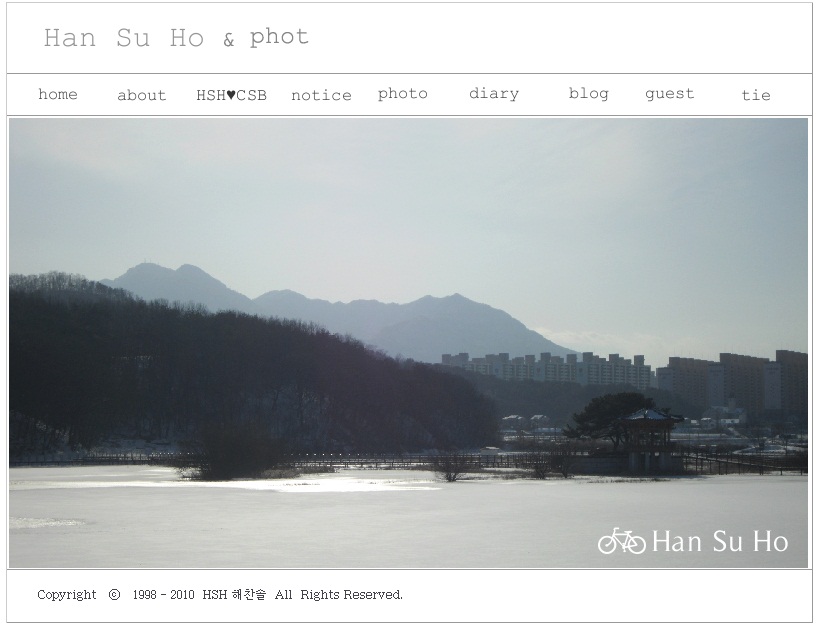
Task: Open the HSH♥CSB menu item
Action: tap(231, 95)
